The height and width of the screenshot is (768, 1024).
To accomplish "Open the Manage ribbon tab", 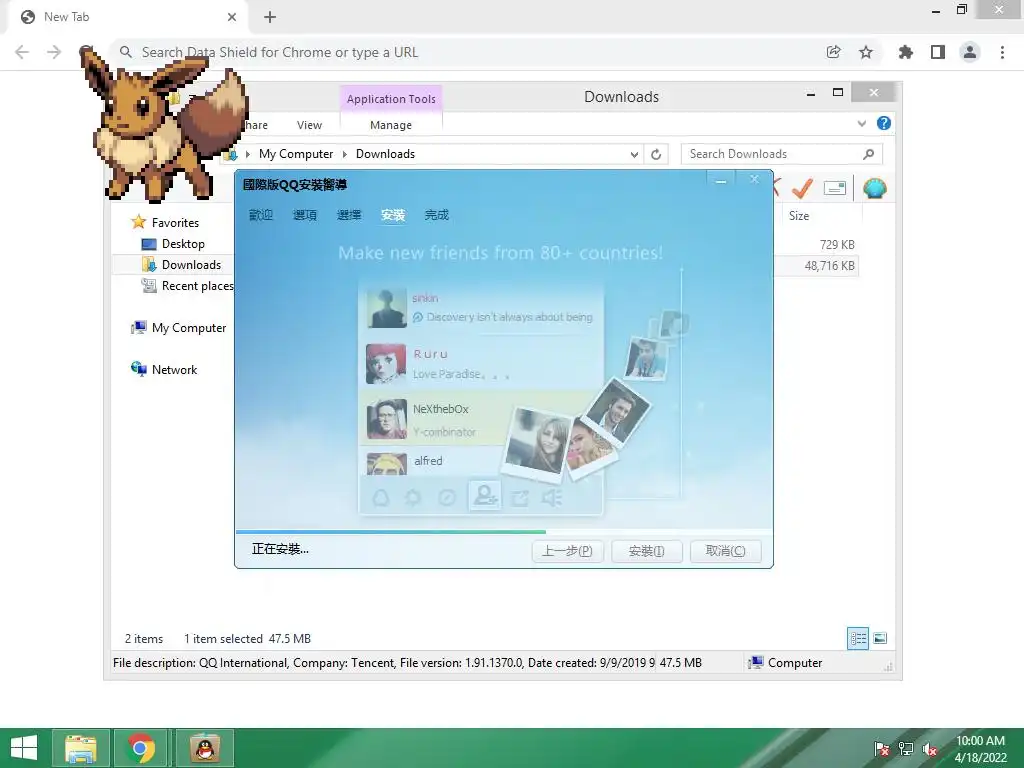I will coord(391,125).
